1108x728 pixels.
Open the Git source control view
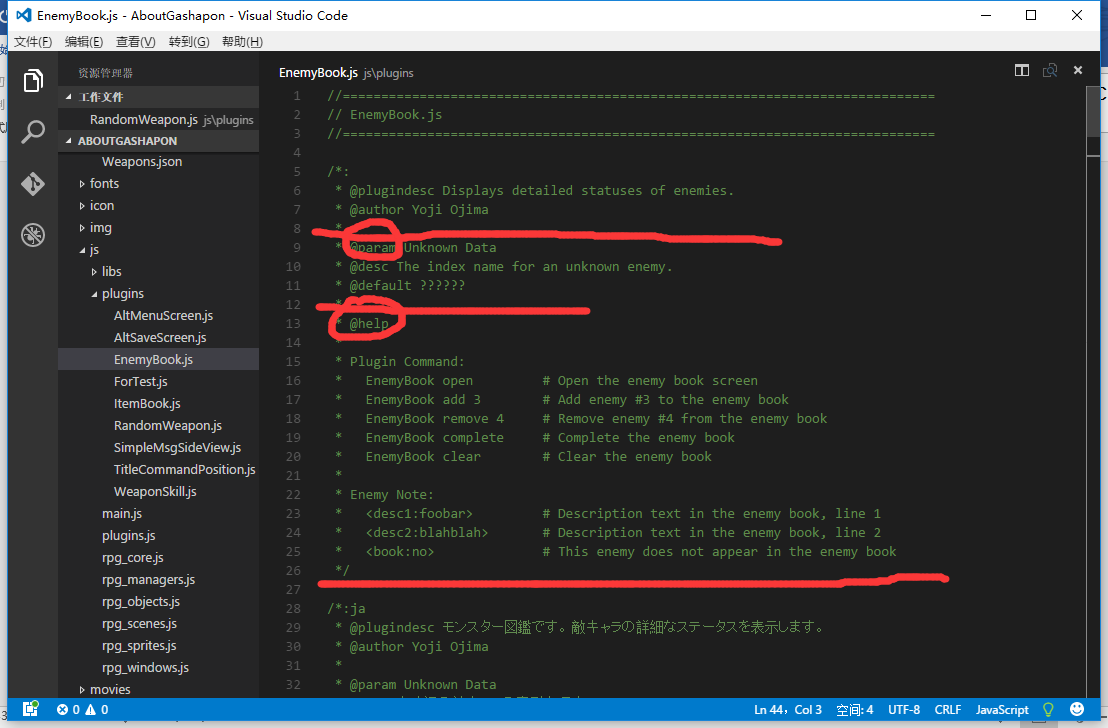(33, 184)
